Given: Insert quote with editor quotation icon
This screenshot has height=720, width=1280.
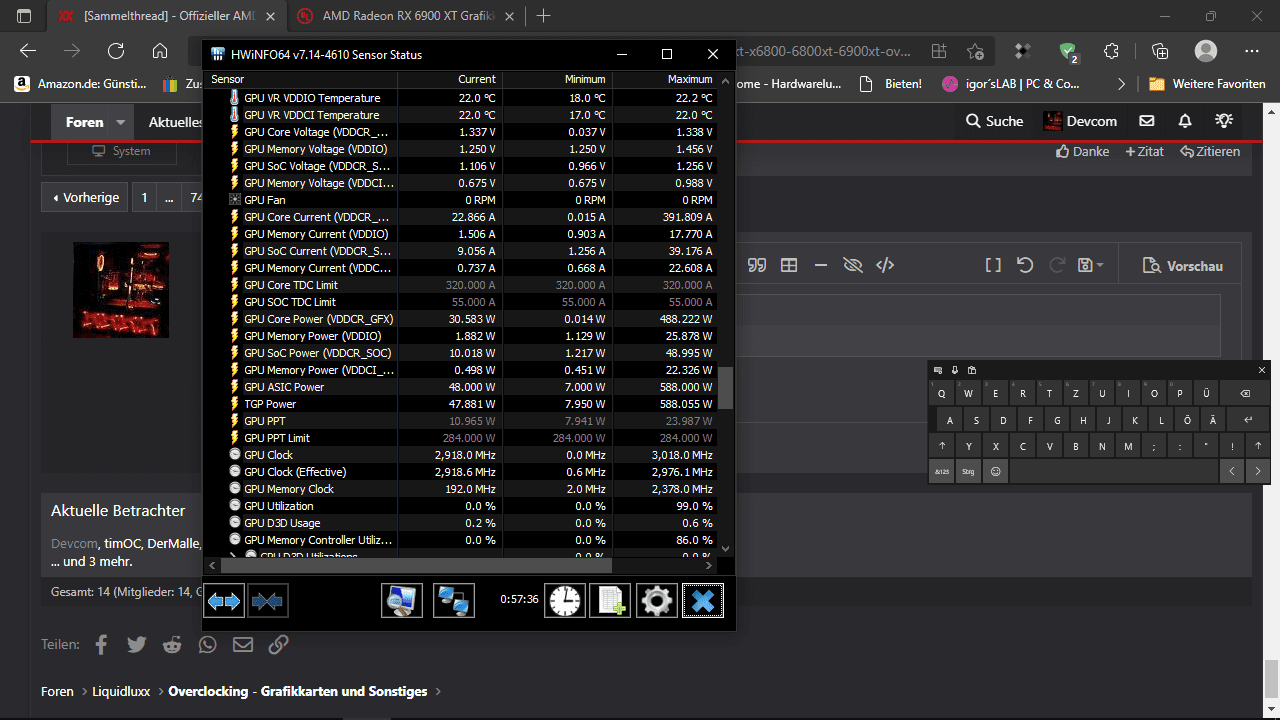Looking at the screenshot, I should pos(757,265).
